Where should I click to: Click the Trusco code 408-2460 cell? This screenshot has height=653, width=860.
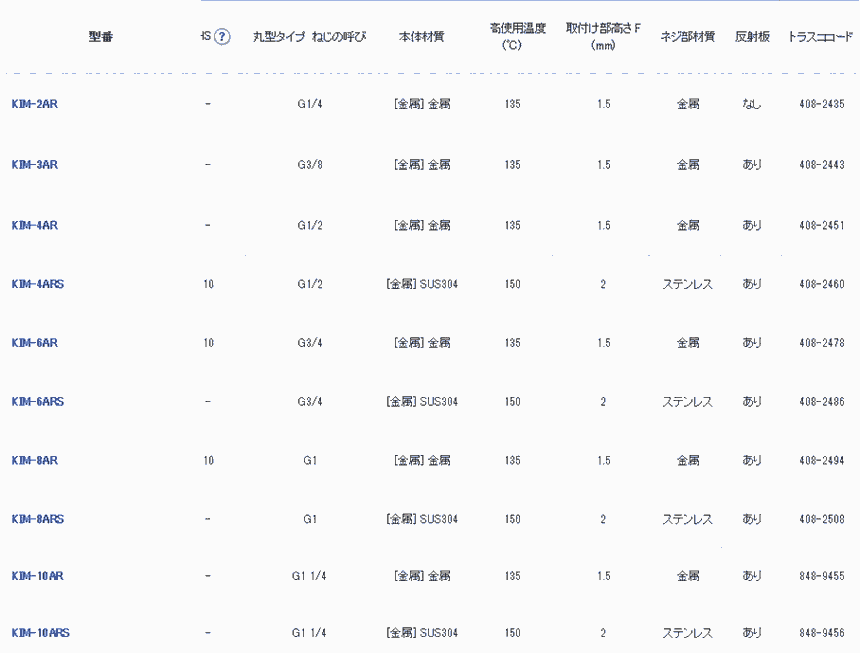tap(821, 284)
